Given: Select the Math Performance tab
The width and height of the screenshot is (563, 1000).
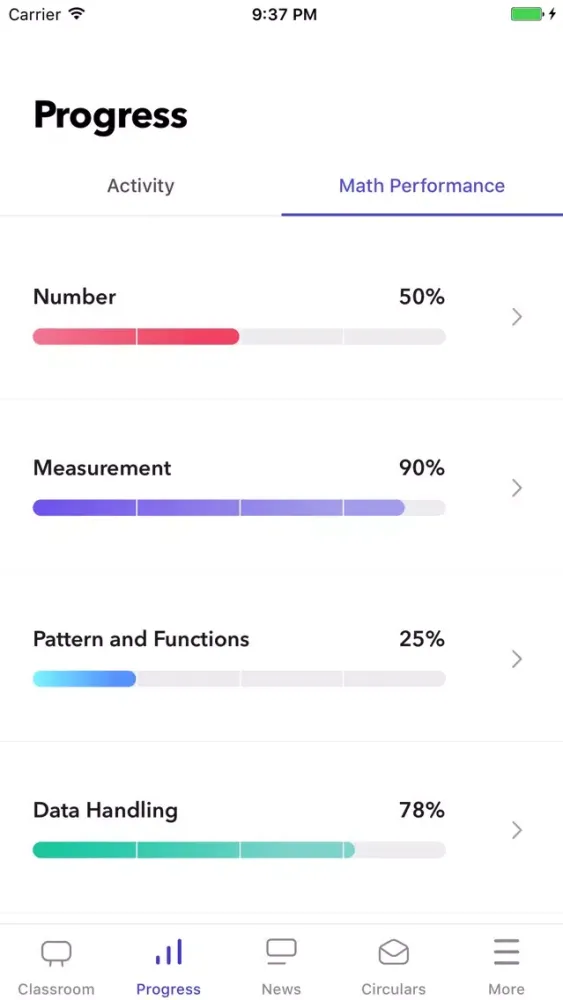Looking at the screenshot, I should 421,186.
